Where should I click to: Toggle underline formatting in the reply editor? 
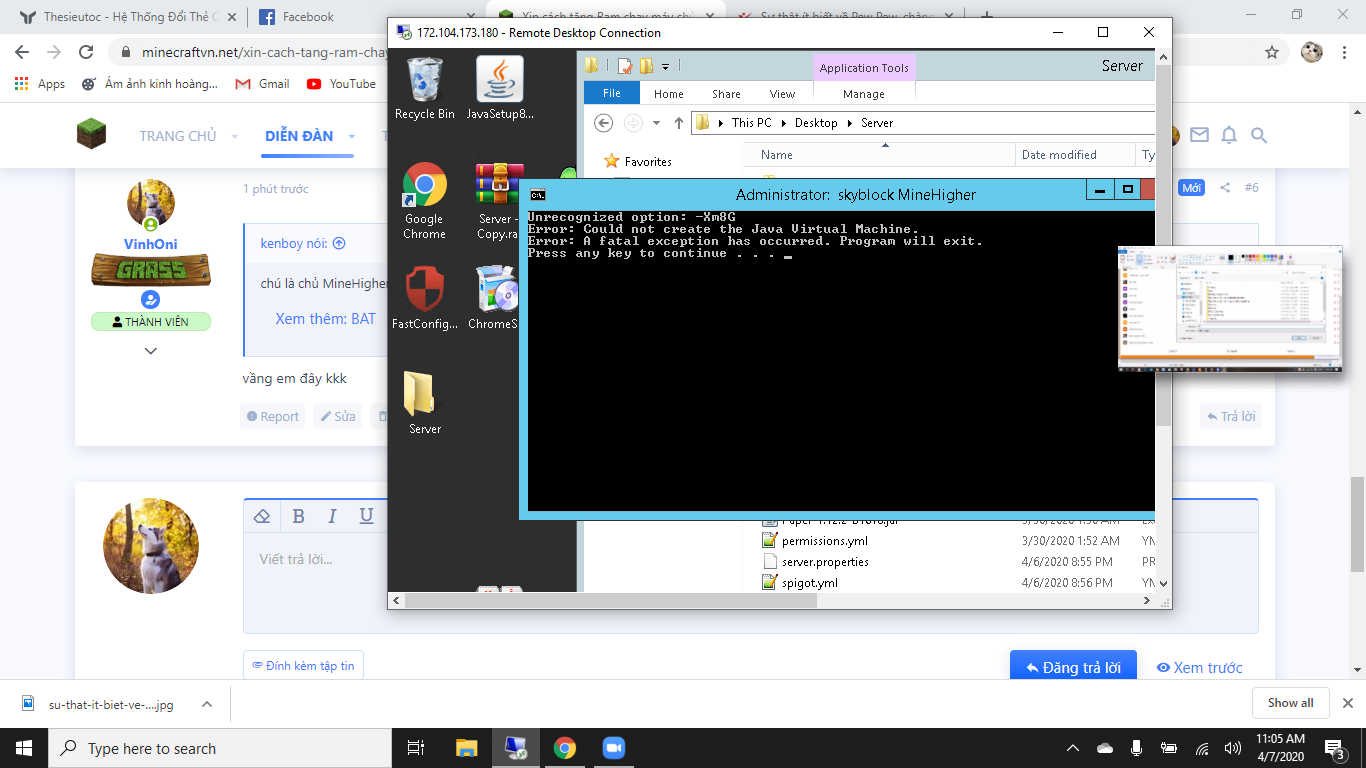[366, 516]
